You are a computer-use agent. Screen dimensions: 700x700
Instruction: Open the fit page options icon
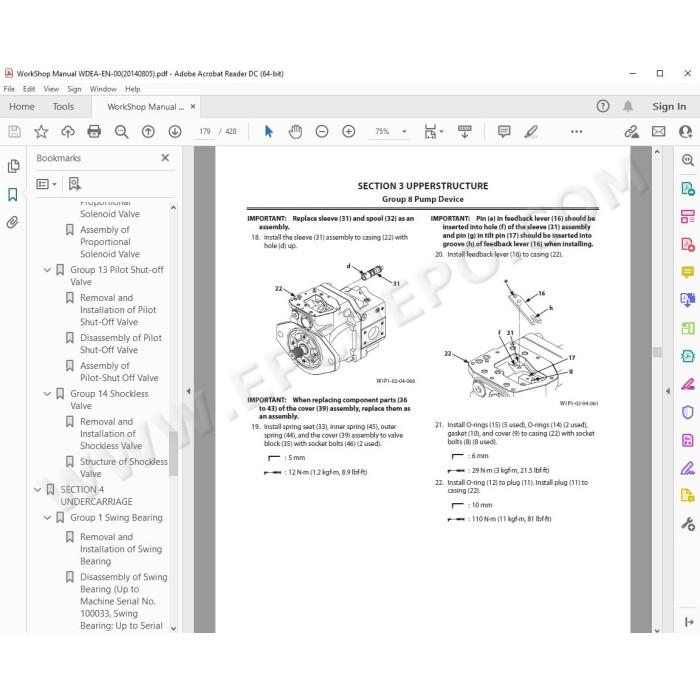coord(433,131)
